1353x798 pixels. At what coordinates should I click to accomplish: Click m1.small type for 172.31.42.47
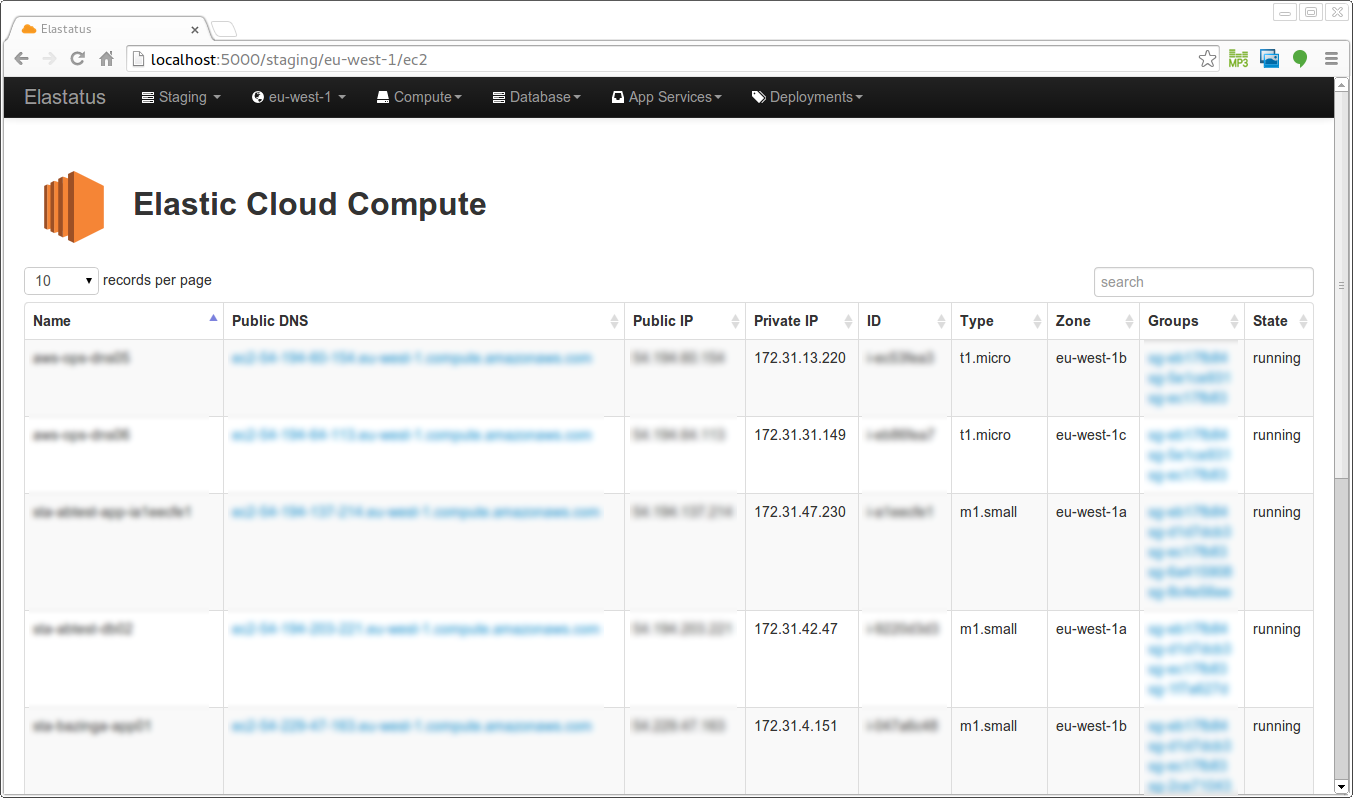[989, 629]
